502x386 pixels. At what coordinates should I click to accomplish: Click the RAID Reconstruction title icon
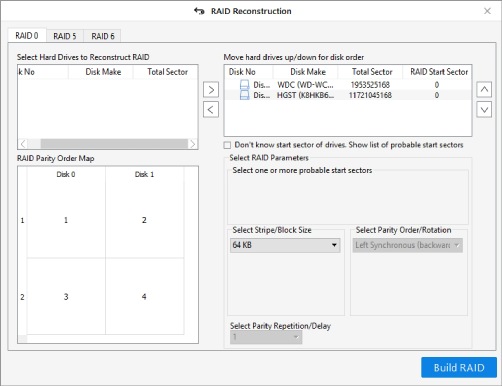[199, 11]
